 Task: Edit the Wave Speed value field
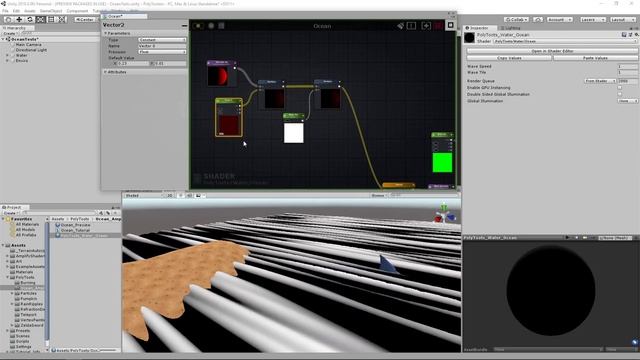(627, 66)
